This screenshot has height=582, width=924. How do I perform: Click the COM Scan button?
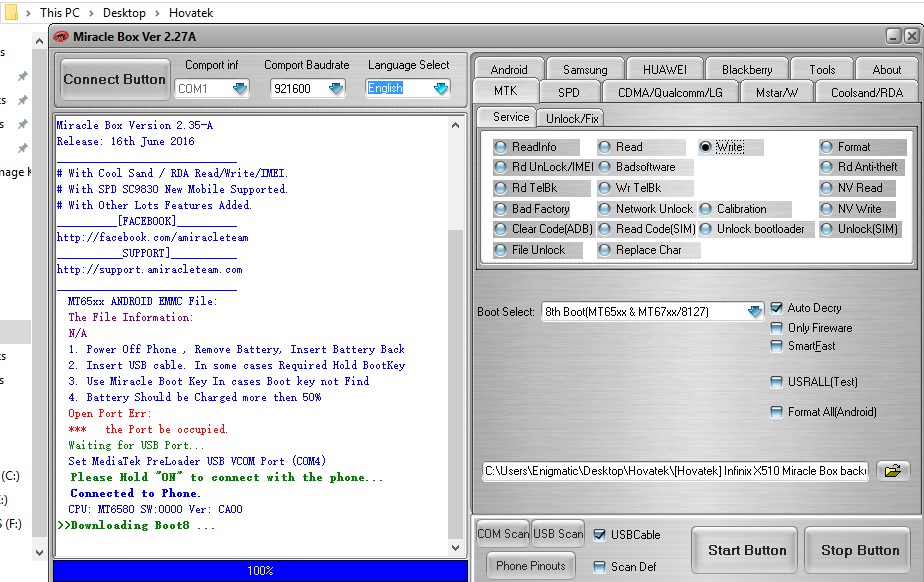click(x=503, y=534)
